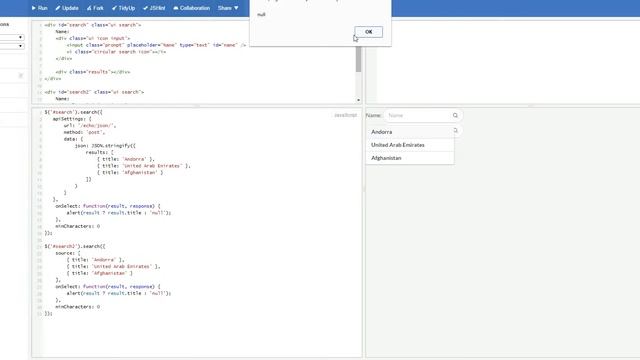Fork this fiddle
The width and height of the screenshot is (640, 360).
tap(95, 8)
